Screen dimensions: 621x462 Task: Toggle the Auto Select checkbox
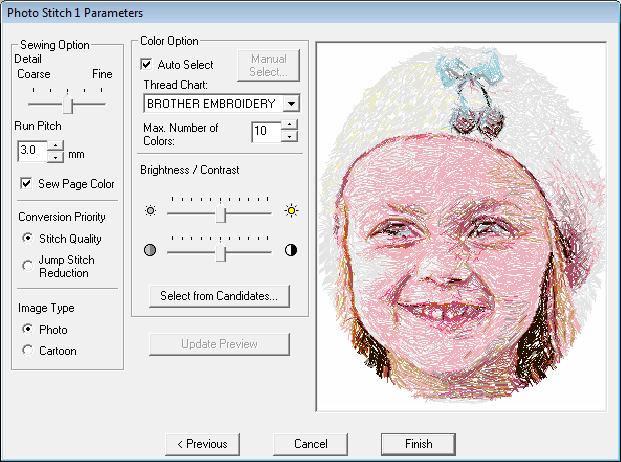click(x=146, y=64)
